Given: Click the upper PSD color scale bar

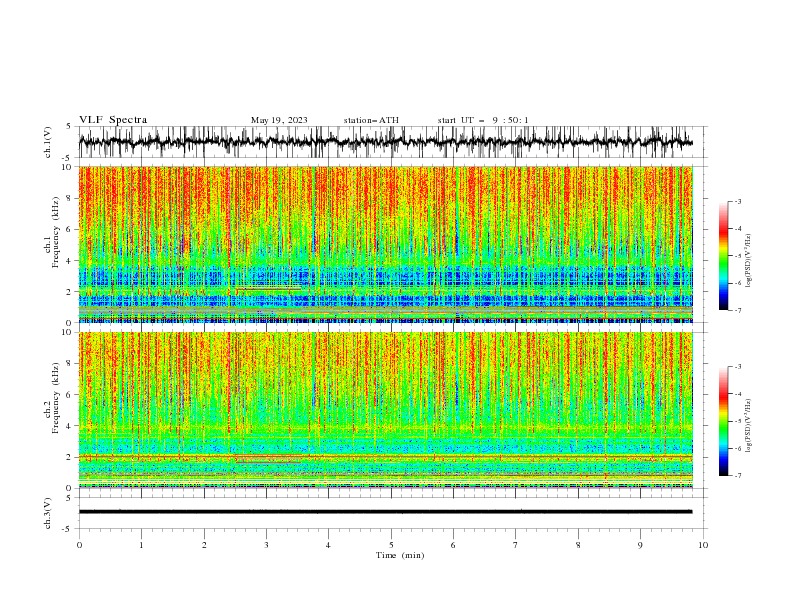Looking at the screenshot, I should tap(723, 256).
